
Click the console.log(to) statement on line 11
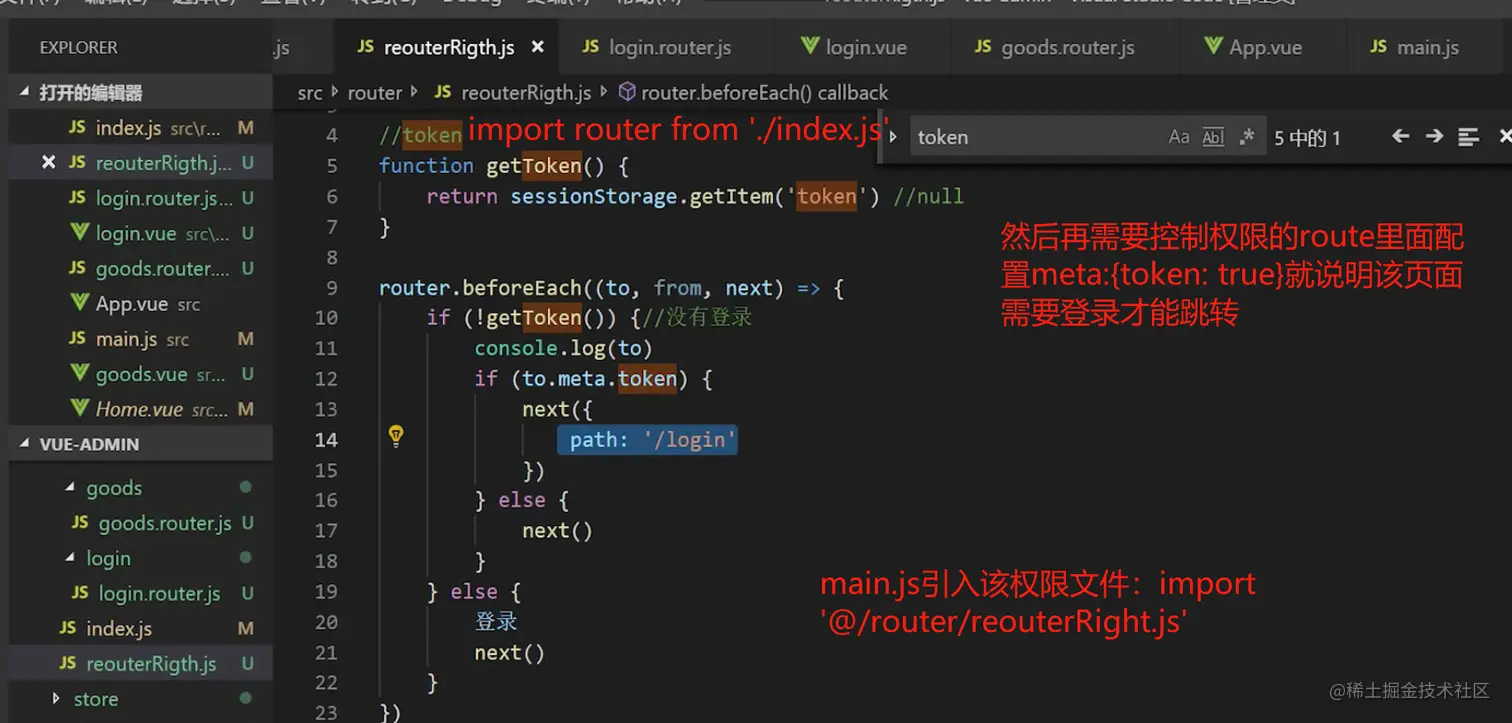point(563,348)
